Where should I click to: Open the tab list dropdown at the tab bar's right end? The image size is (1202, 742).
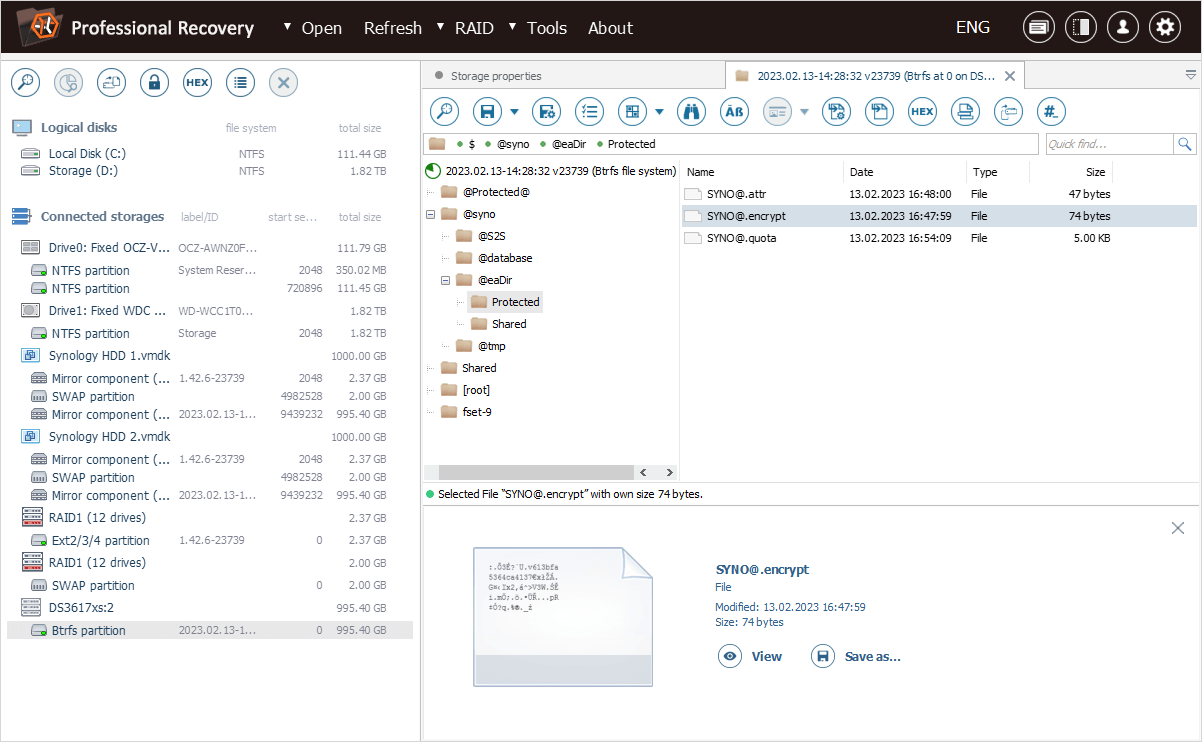click(x=1190, y=75)
